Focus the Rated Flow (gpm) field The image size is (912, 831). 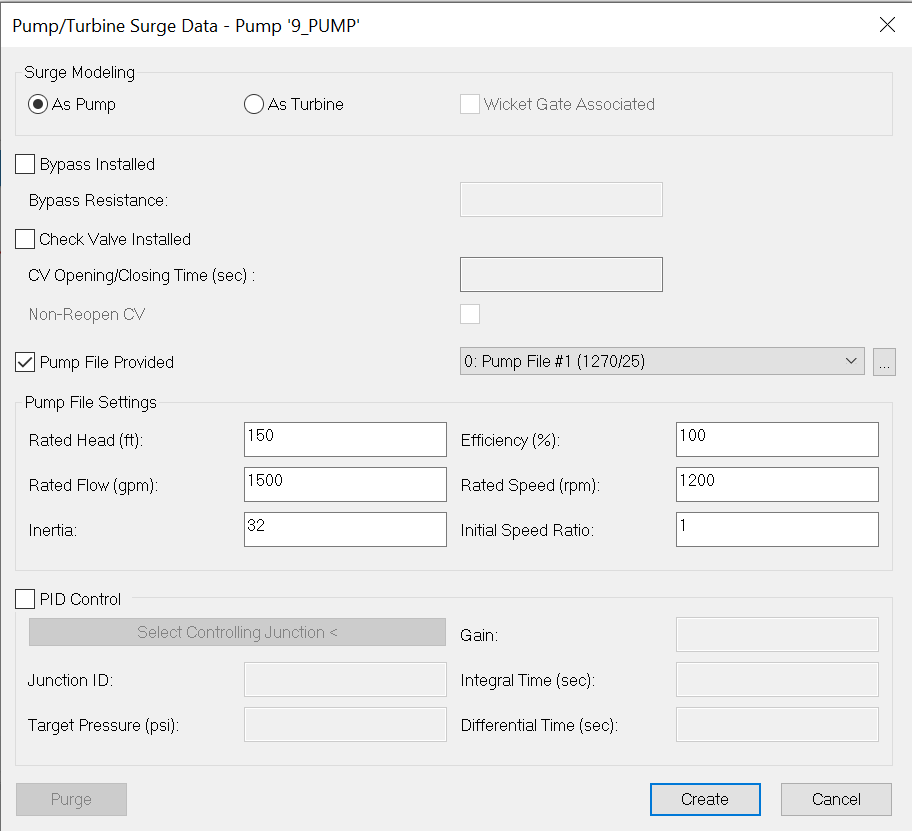[x=345, y=484]
